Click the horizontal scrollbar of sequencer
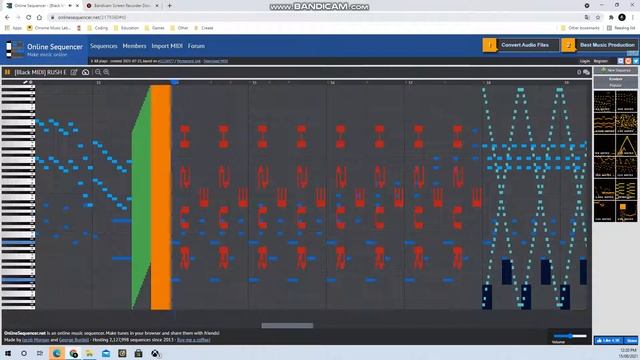The width and height of the screenshot is (640, 360). [287, 325]
